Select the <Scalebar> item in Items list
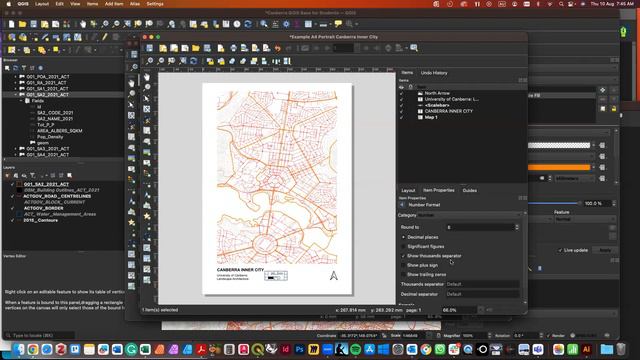Screen dimensions: 640x360 437,105
